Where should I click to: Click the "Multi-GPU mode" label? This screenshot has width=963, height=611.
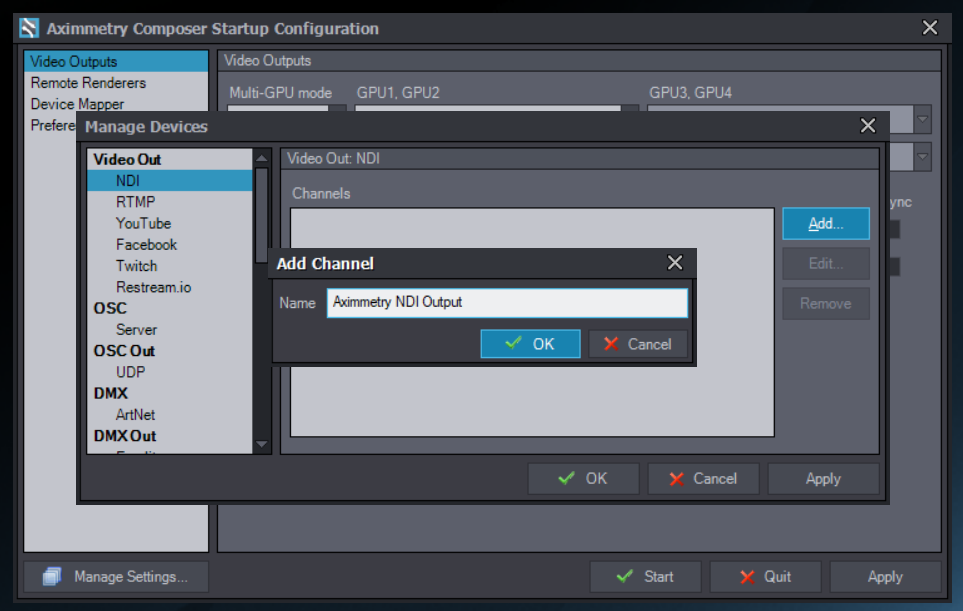click(x=281, y=93)
